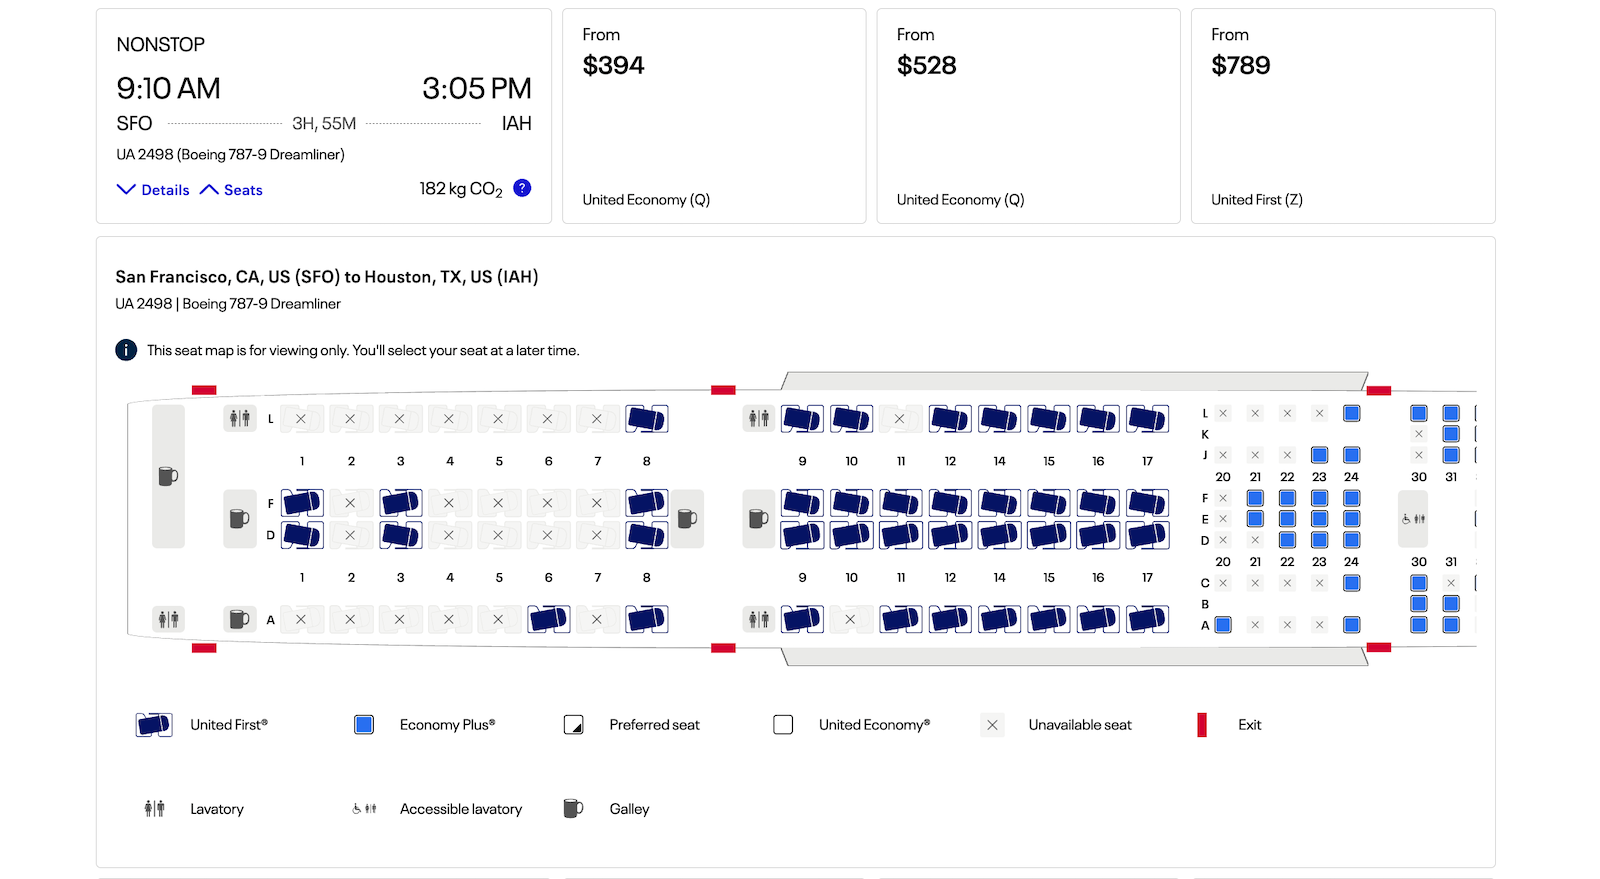Expand the Details section for flight UA 2498
Viewport: 1600px width, 879px height.
point(153,190)
